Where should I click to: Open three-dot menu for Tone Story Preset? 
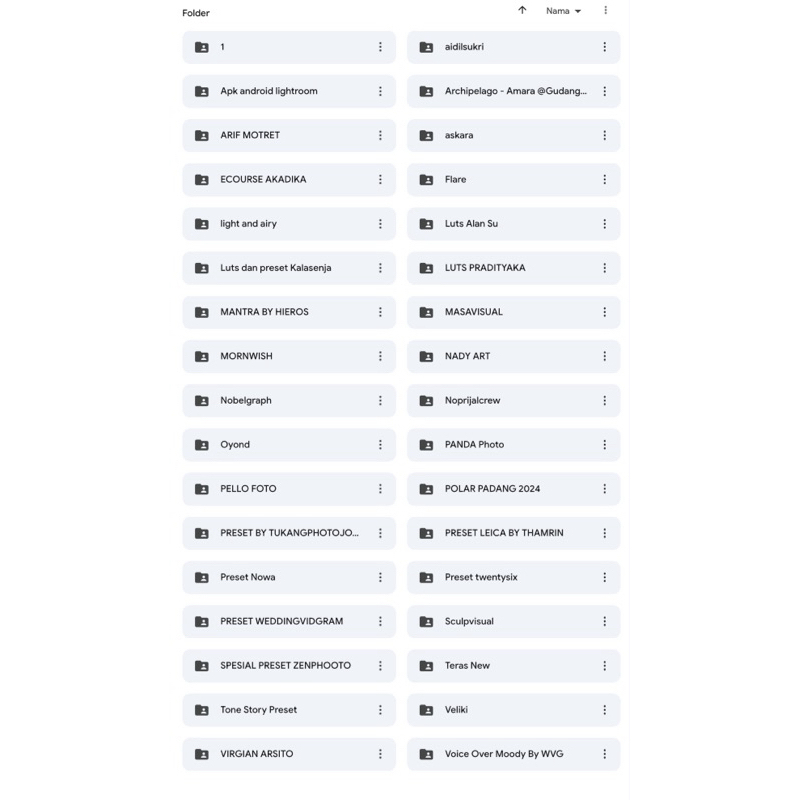pyautogui.click(x=380, y=710)
